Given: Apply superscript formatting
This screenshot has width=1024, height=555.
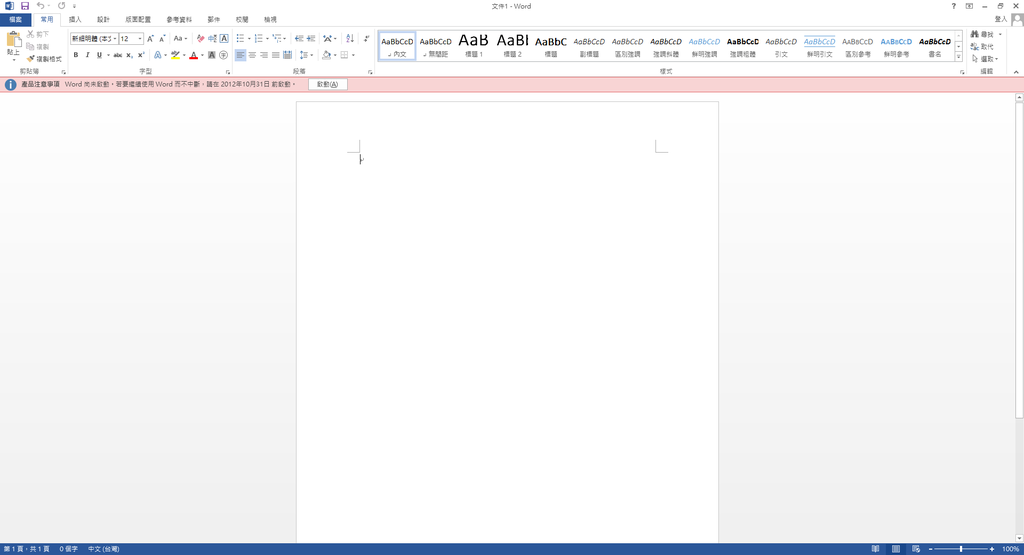Looking at the screenshot, I should click(x=141, y=55).
